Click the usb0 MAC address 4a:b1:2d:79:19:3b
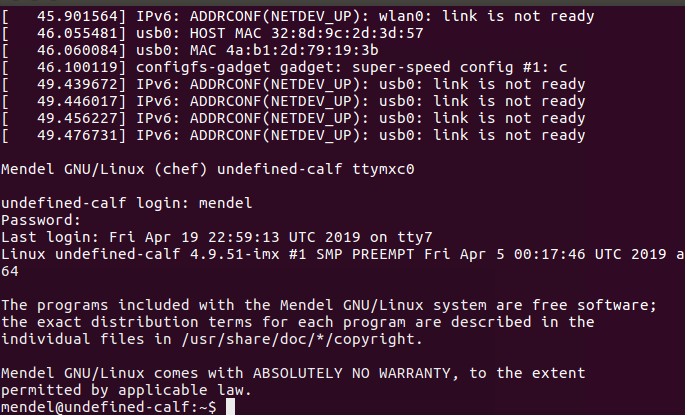Image resolution: width=685 pixels, height=415 pixels. coord(302,50)
